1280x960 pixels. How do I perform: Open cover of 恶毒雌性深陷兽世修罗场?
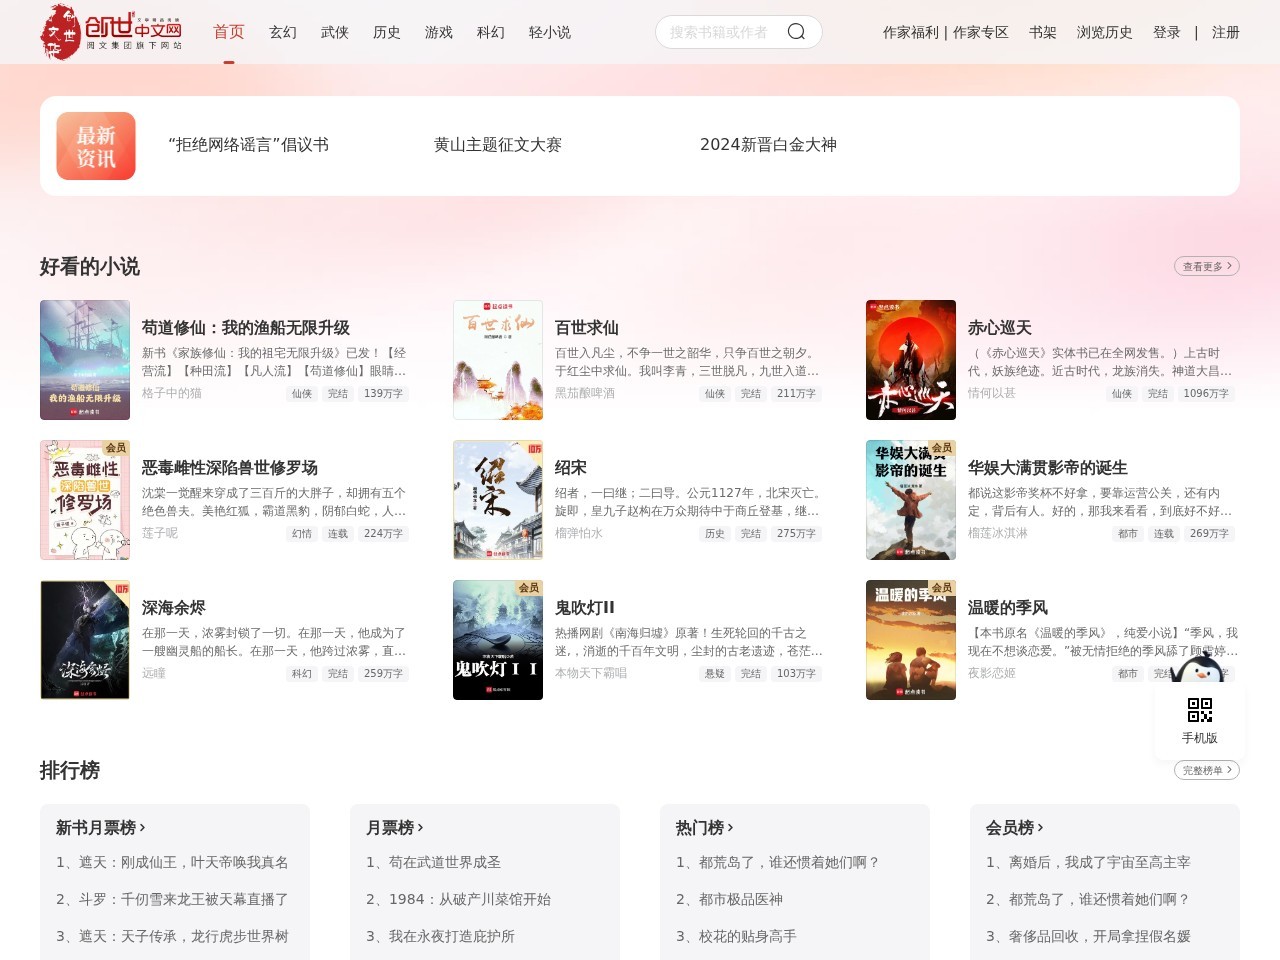pyautogui.click(x=85, y=500)
